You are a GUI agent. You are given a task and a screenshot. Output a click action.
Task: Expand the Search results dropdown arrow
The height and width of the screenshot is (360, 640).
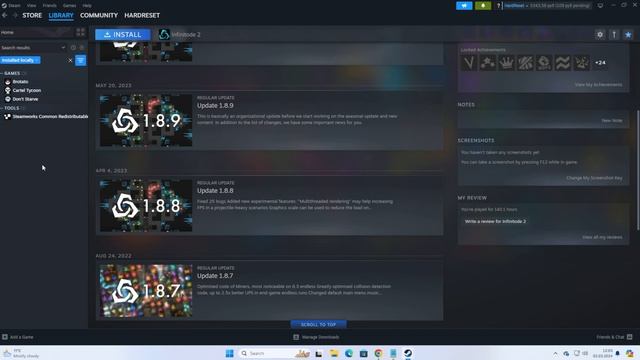(63, 48)
